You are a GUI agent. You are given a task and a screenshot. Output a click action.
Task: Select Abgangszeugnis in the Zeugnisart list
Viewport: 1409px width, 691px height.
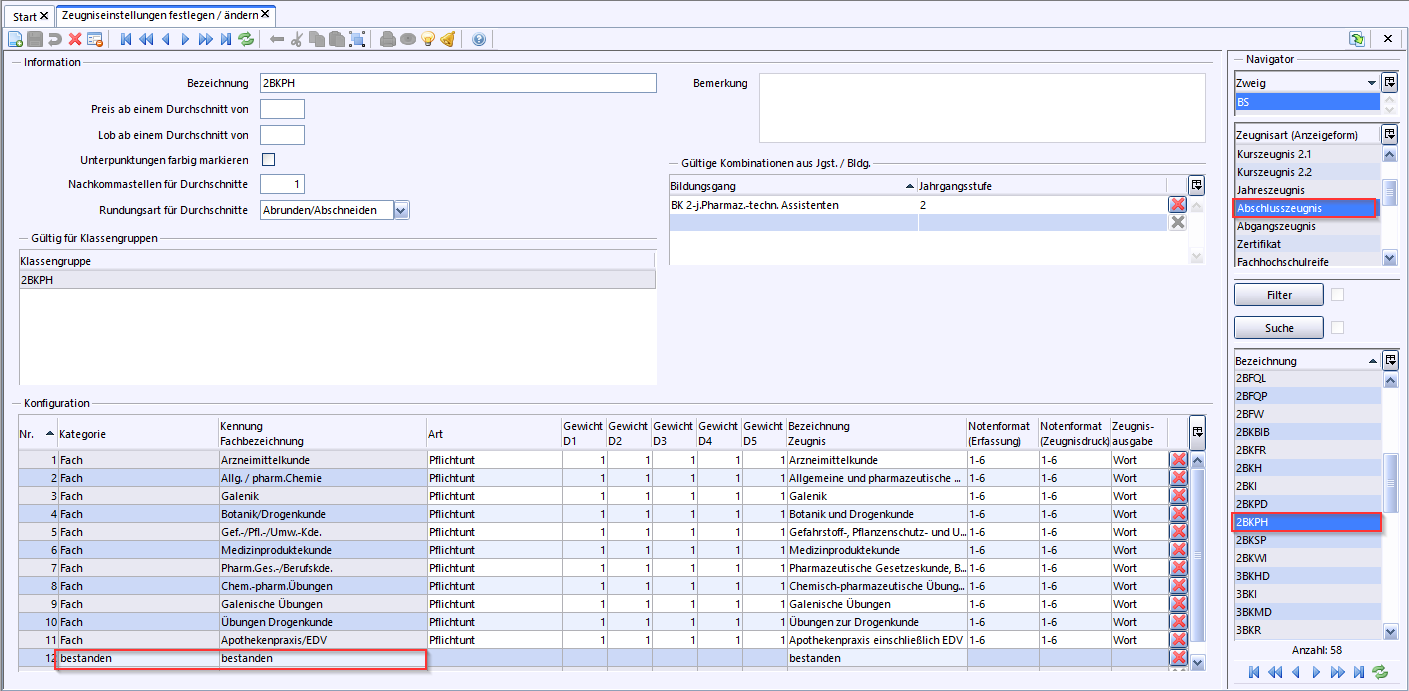[1276, 226]
